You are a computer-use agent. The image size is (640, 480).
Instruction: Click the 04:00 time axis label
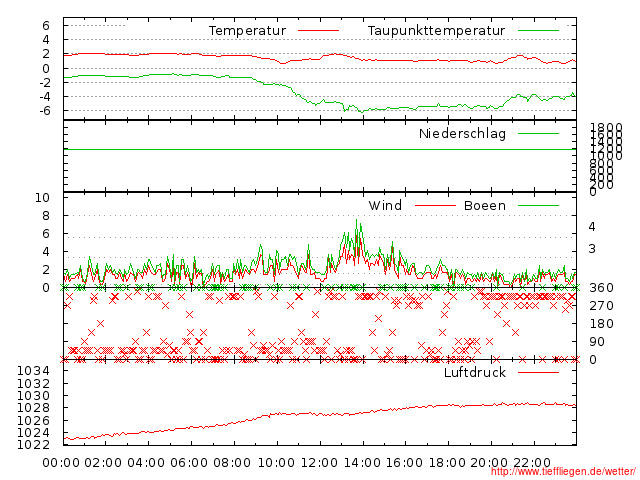(x=146, y=463)
